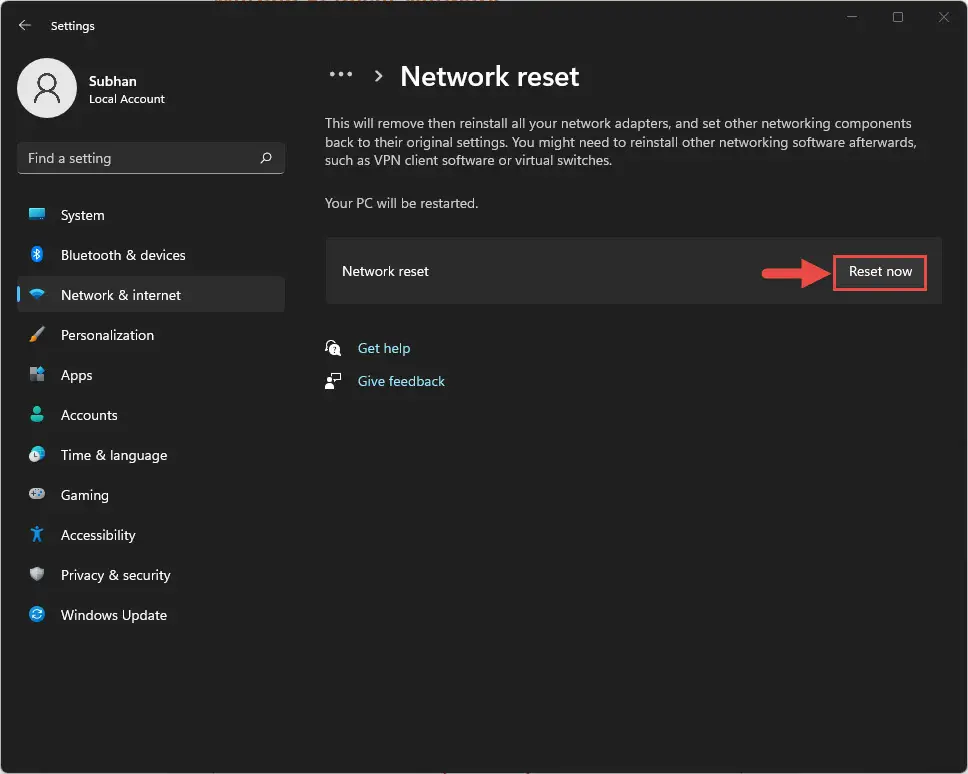
Task: Maximize the Settings window
Action: (x=897, y=17)
